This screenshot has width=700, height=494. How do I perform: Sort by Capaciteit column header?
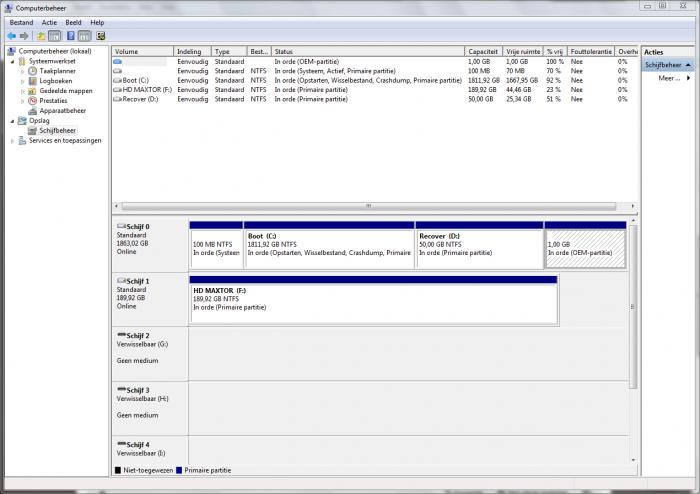[x=483, y=51]
